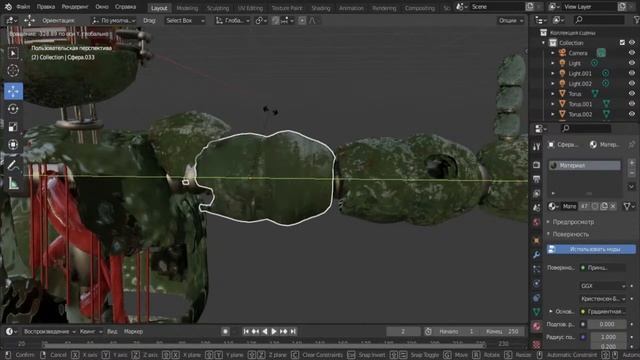Image resolution: width=640 pixels, height=360 pixels.
Task: Open the Select Box drag dropdown
Action: click(x=184, y=20)
